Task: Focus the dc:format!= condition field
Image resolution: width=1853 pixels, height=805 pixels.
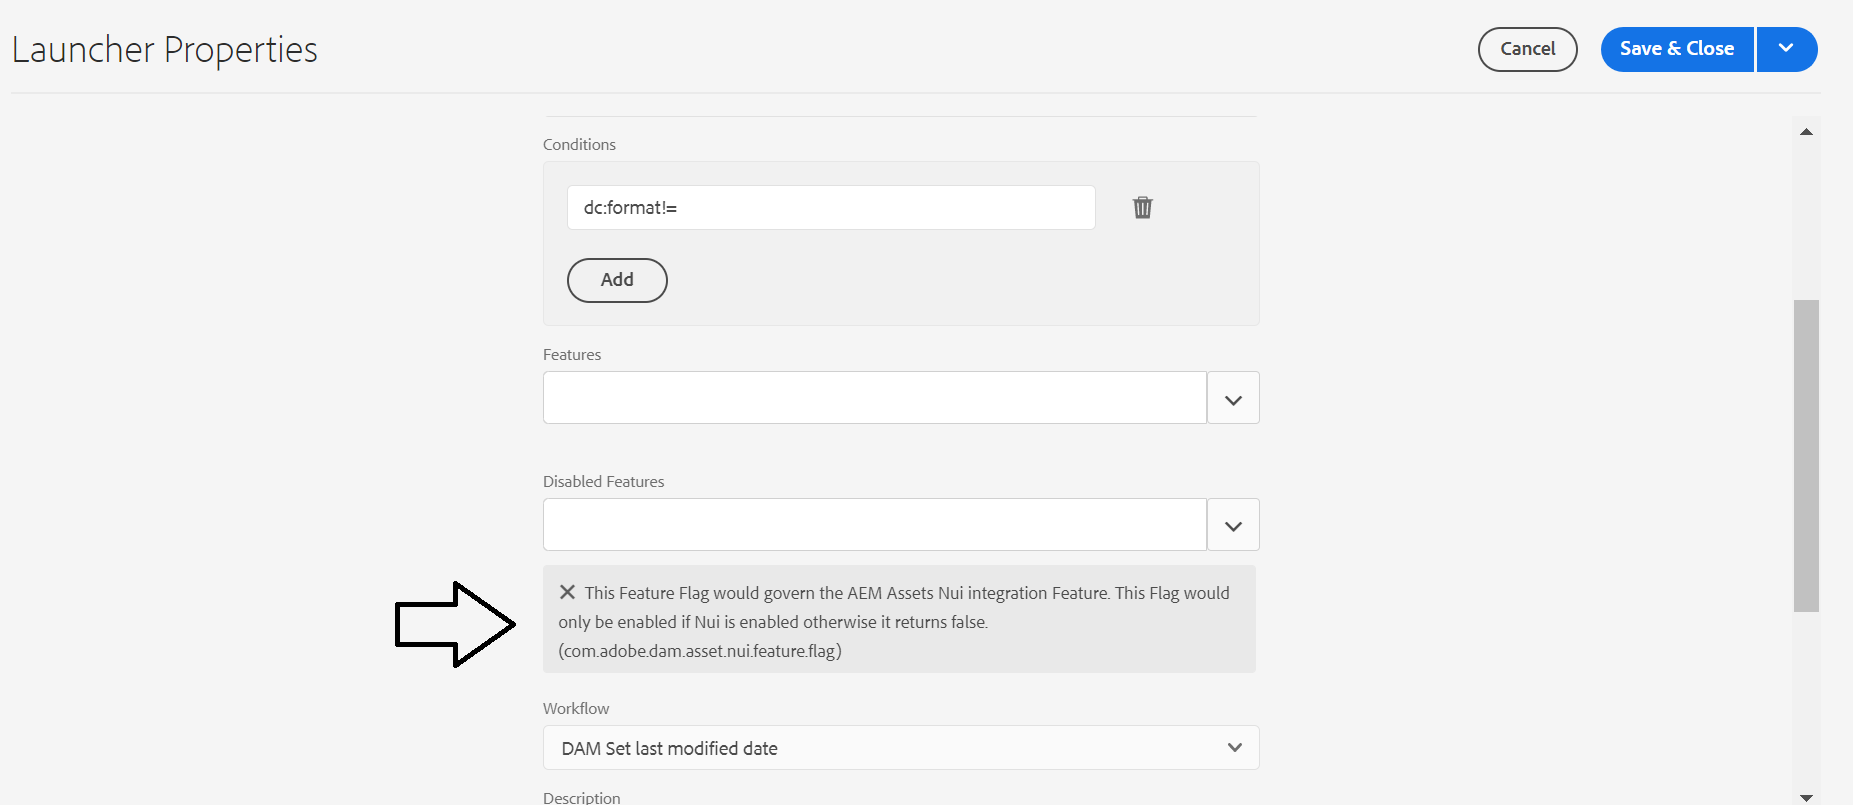Action: click(830, 208)
